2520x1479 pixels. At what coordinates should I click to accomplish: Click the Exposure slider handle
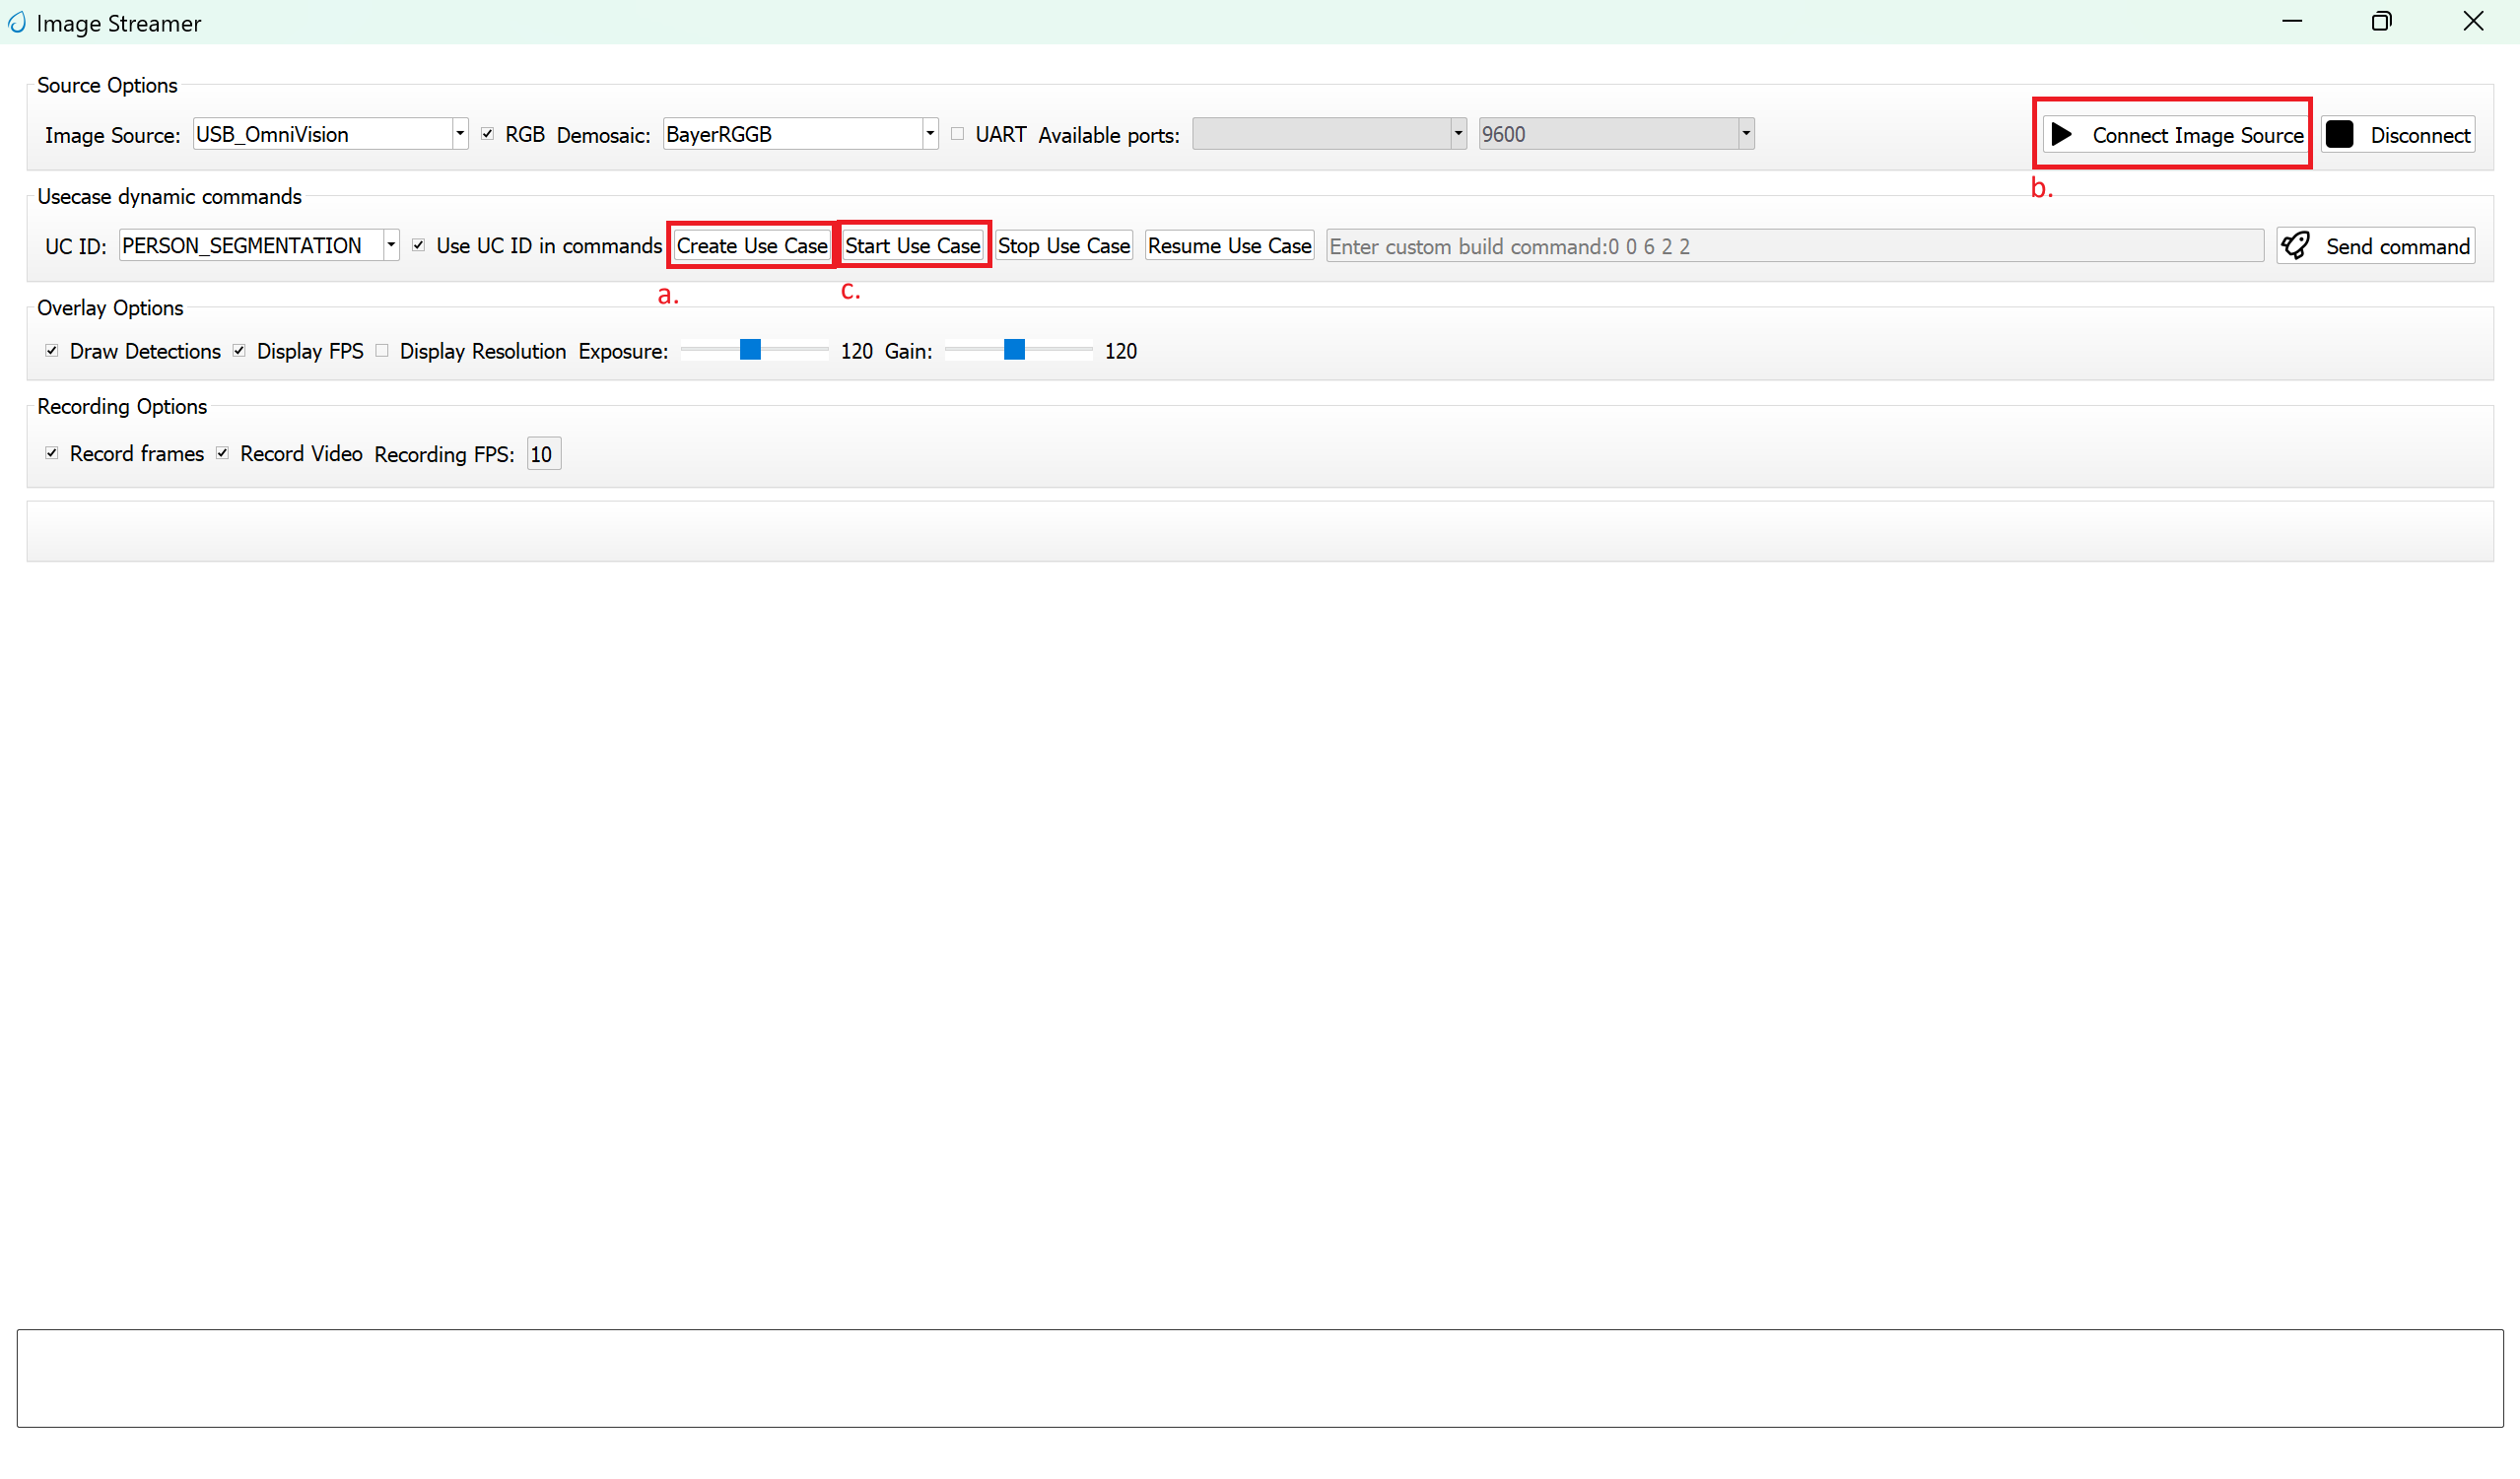(x=749, y=350)
